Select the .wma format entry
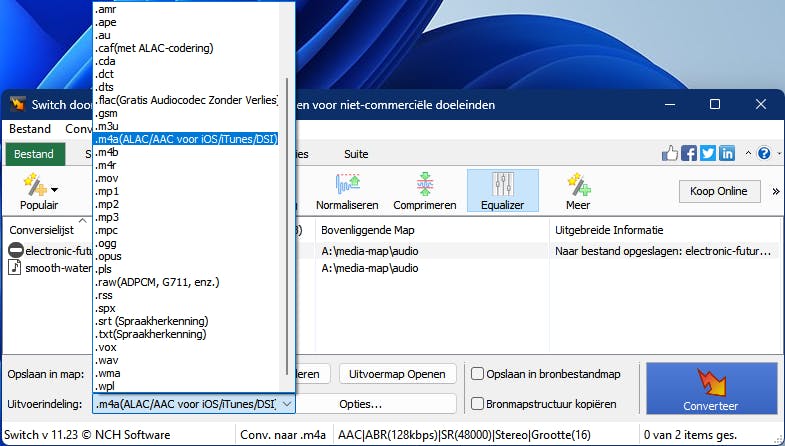This screenshot has height=446, width=785. click(186, 373)
